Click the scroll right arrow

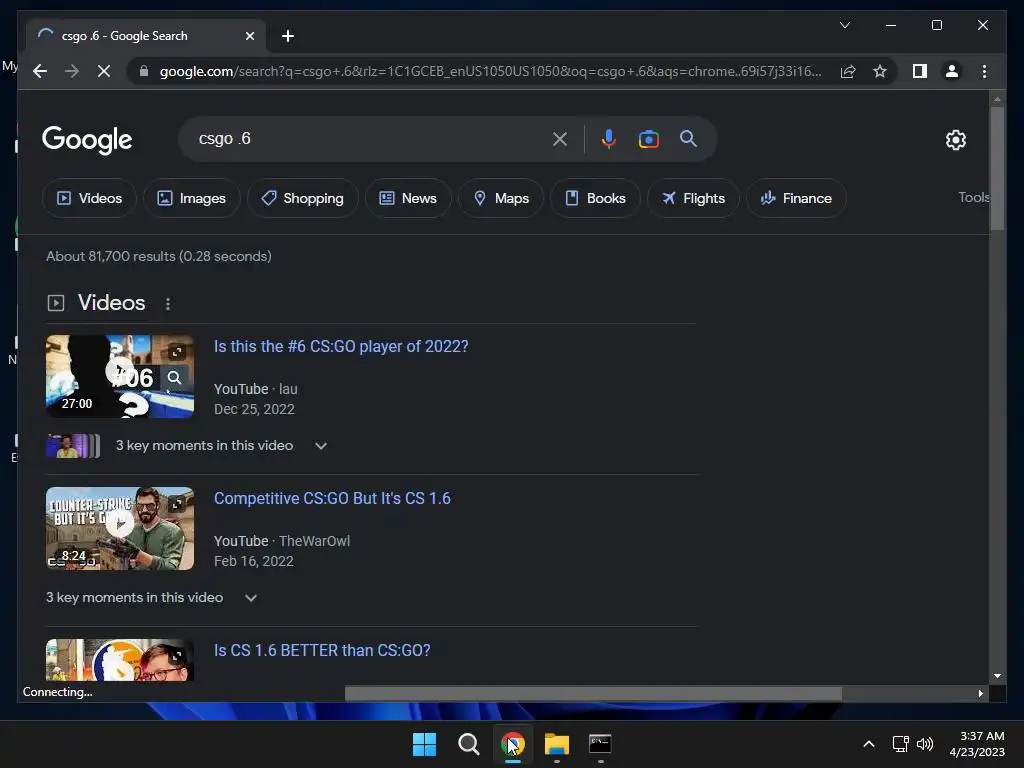coord(980,693)
